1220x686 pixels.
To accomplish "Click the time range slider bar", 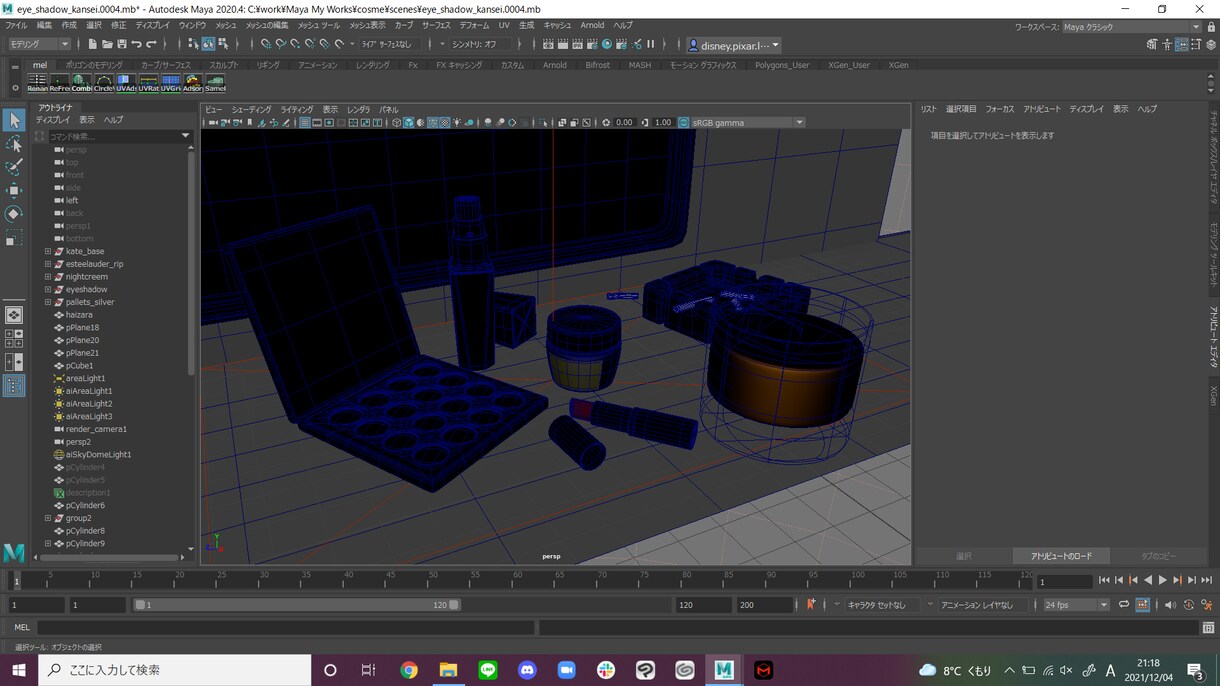I will pyautogui.click(x=297, y=605).
